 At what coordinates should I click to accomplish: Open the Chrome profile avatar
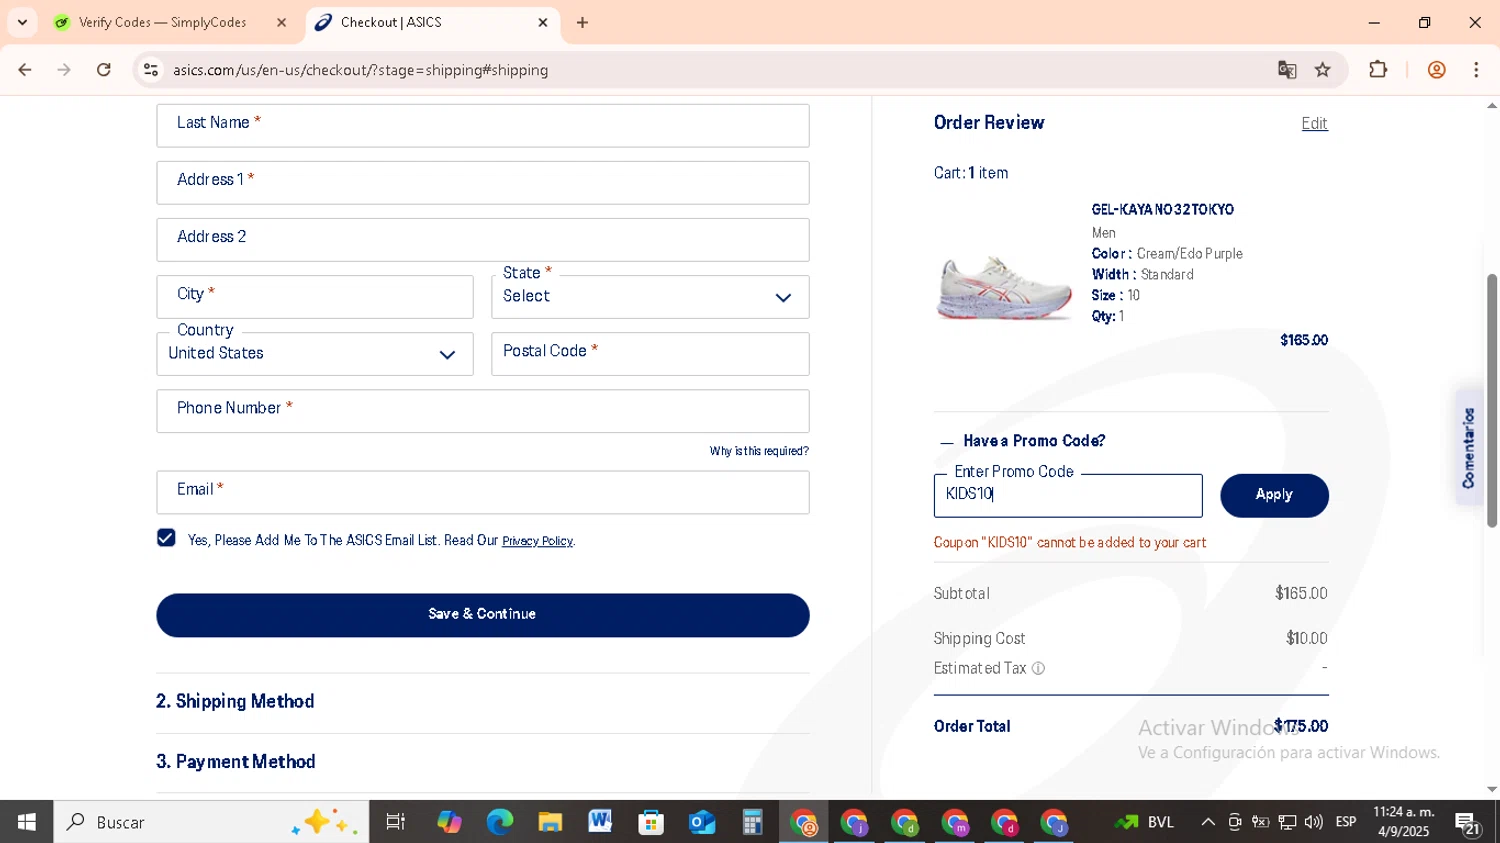(1437, 70)
